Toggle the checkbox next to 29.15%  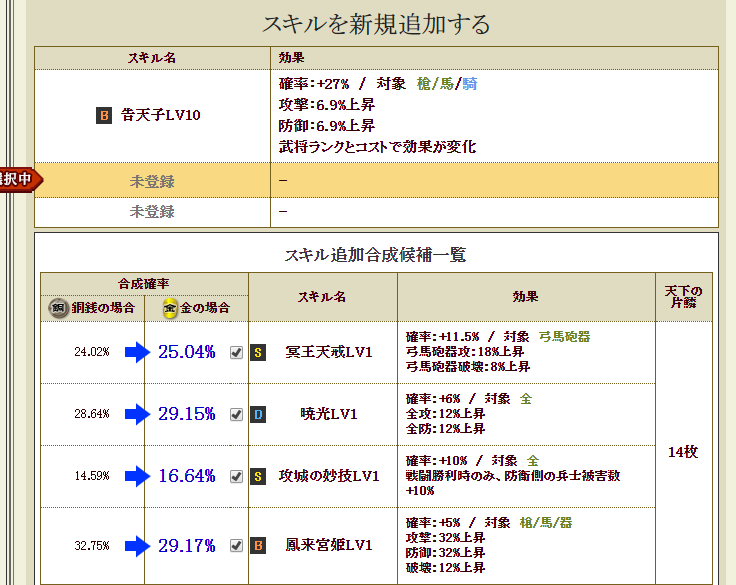tap(237, 414)
